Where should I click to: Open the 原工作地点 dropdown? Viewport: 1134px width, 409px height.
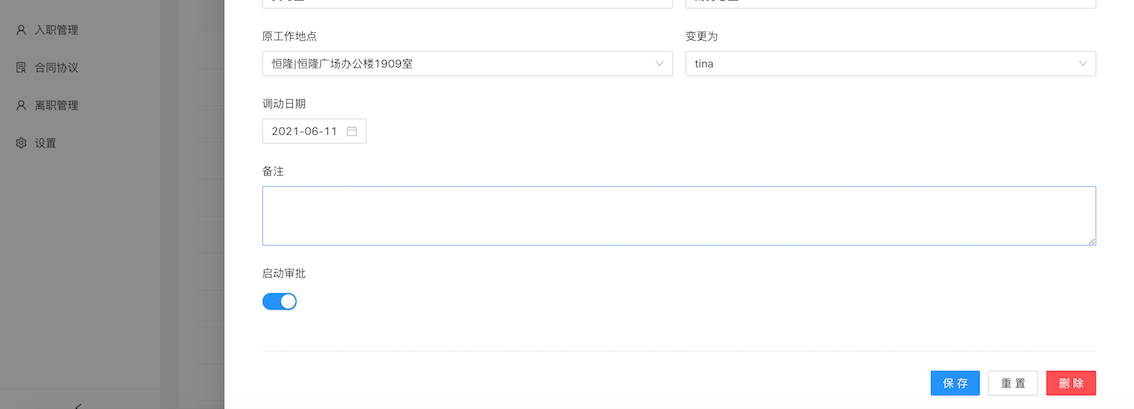point(467,64)
